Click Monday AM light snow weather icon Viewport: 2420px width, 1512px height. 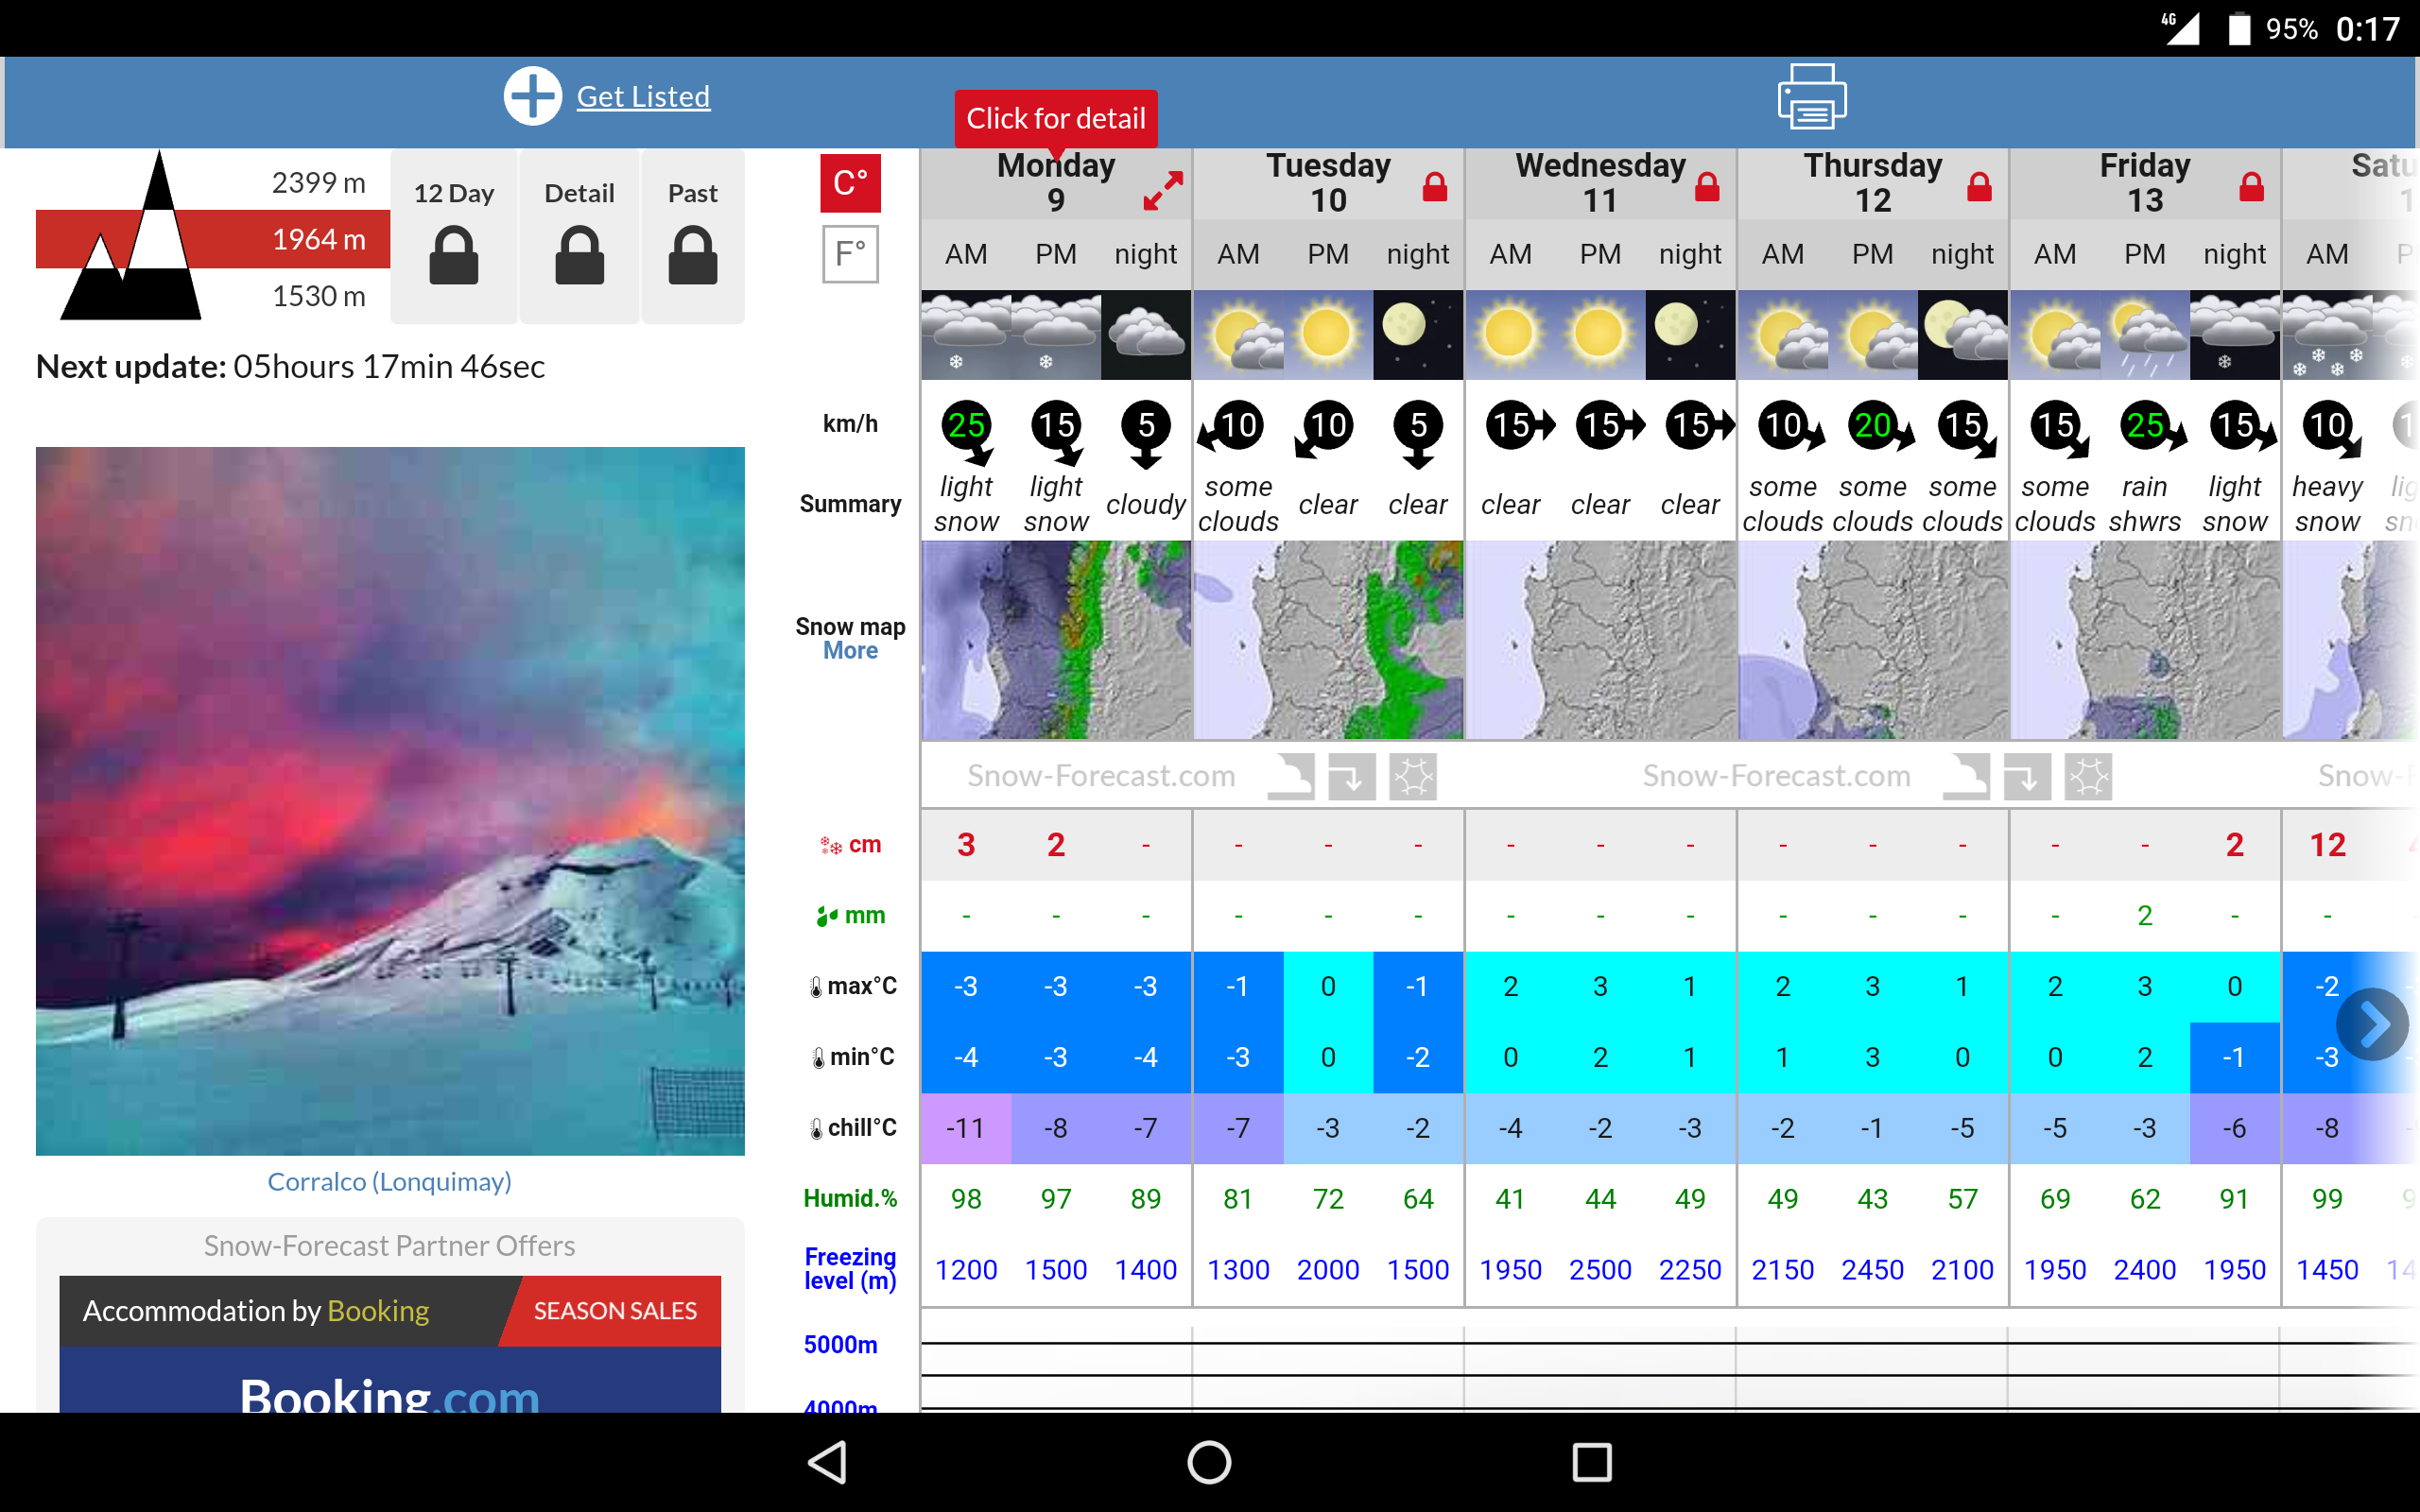[965, 334]
